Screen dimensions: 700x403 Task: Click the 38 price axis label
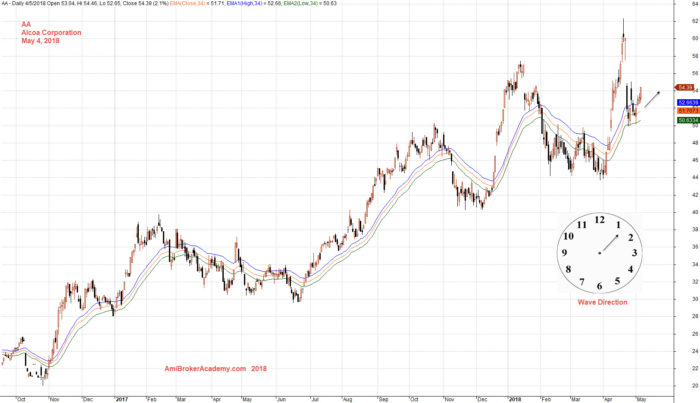coord(696,229)
